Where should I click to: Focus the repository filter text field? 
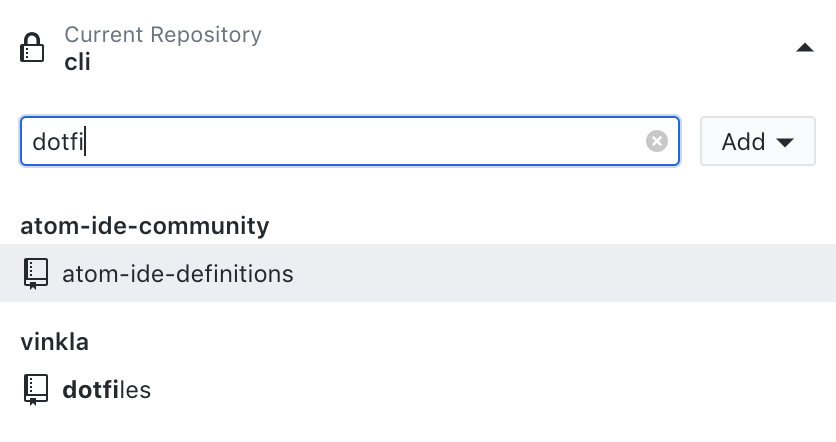(350, 142)
